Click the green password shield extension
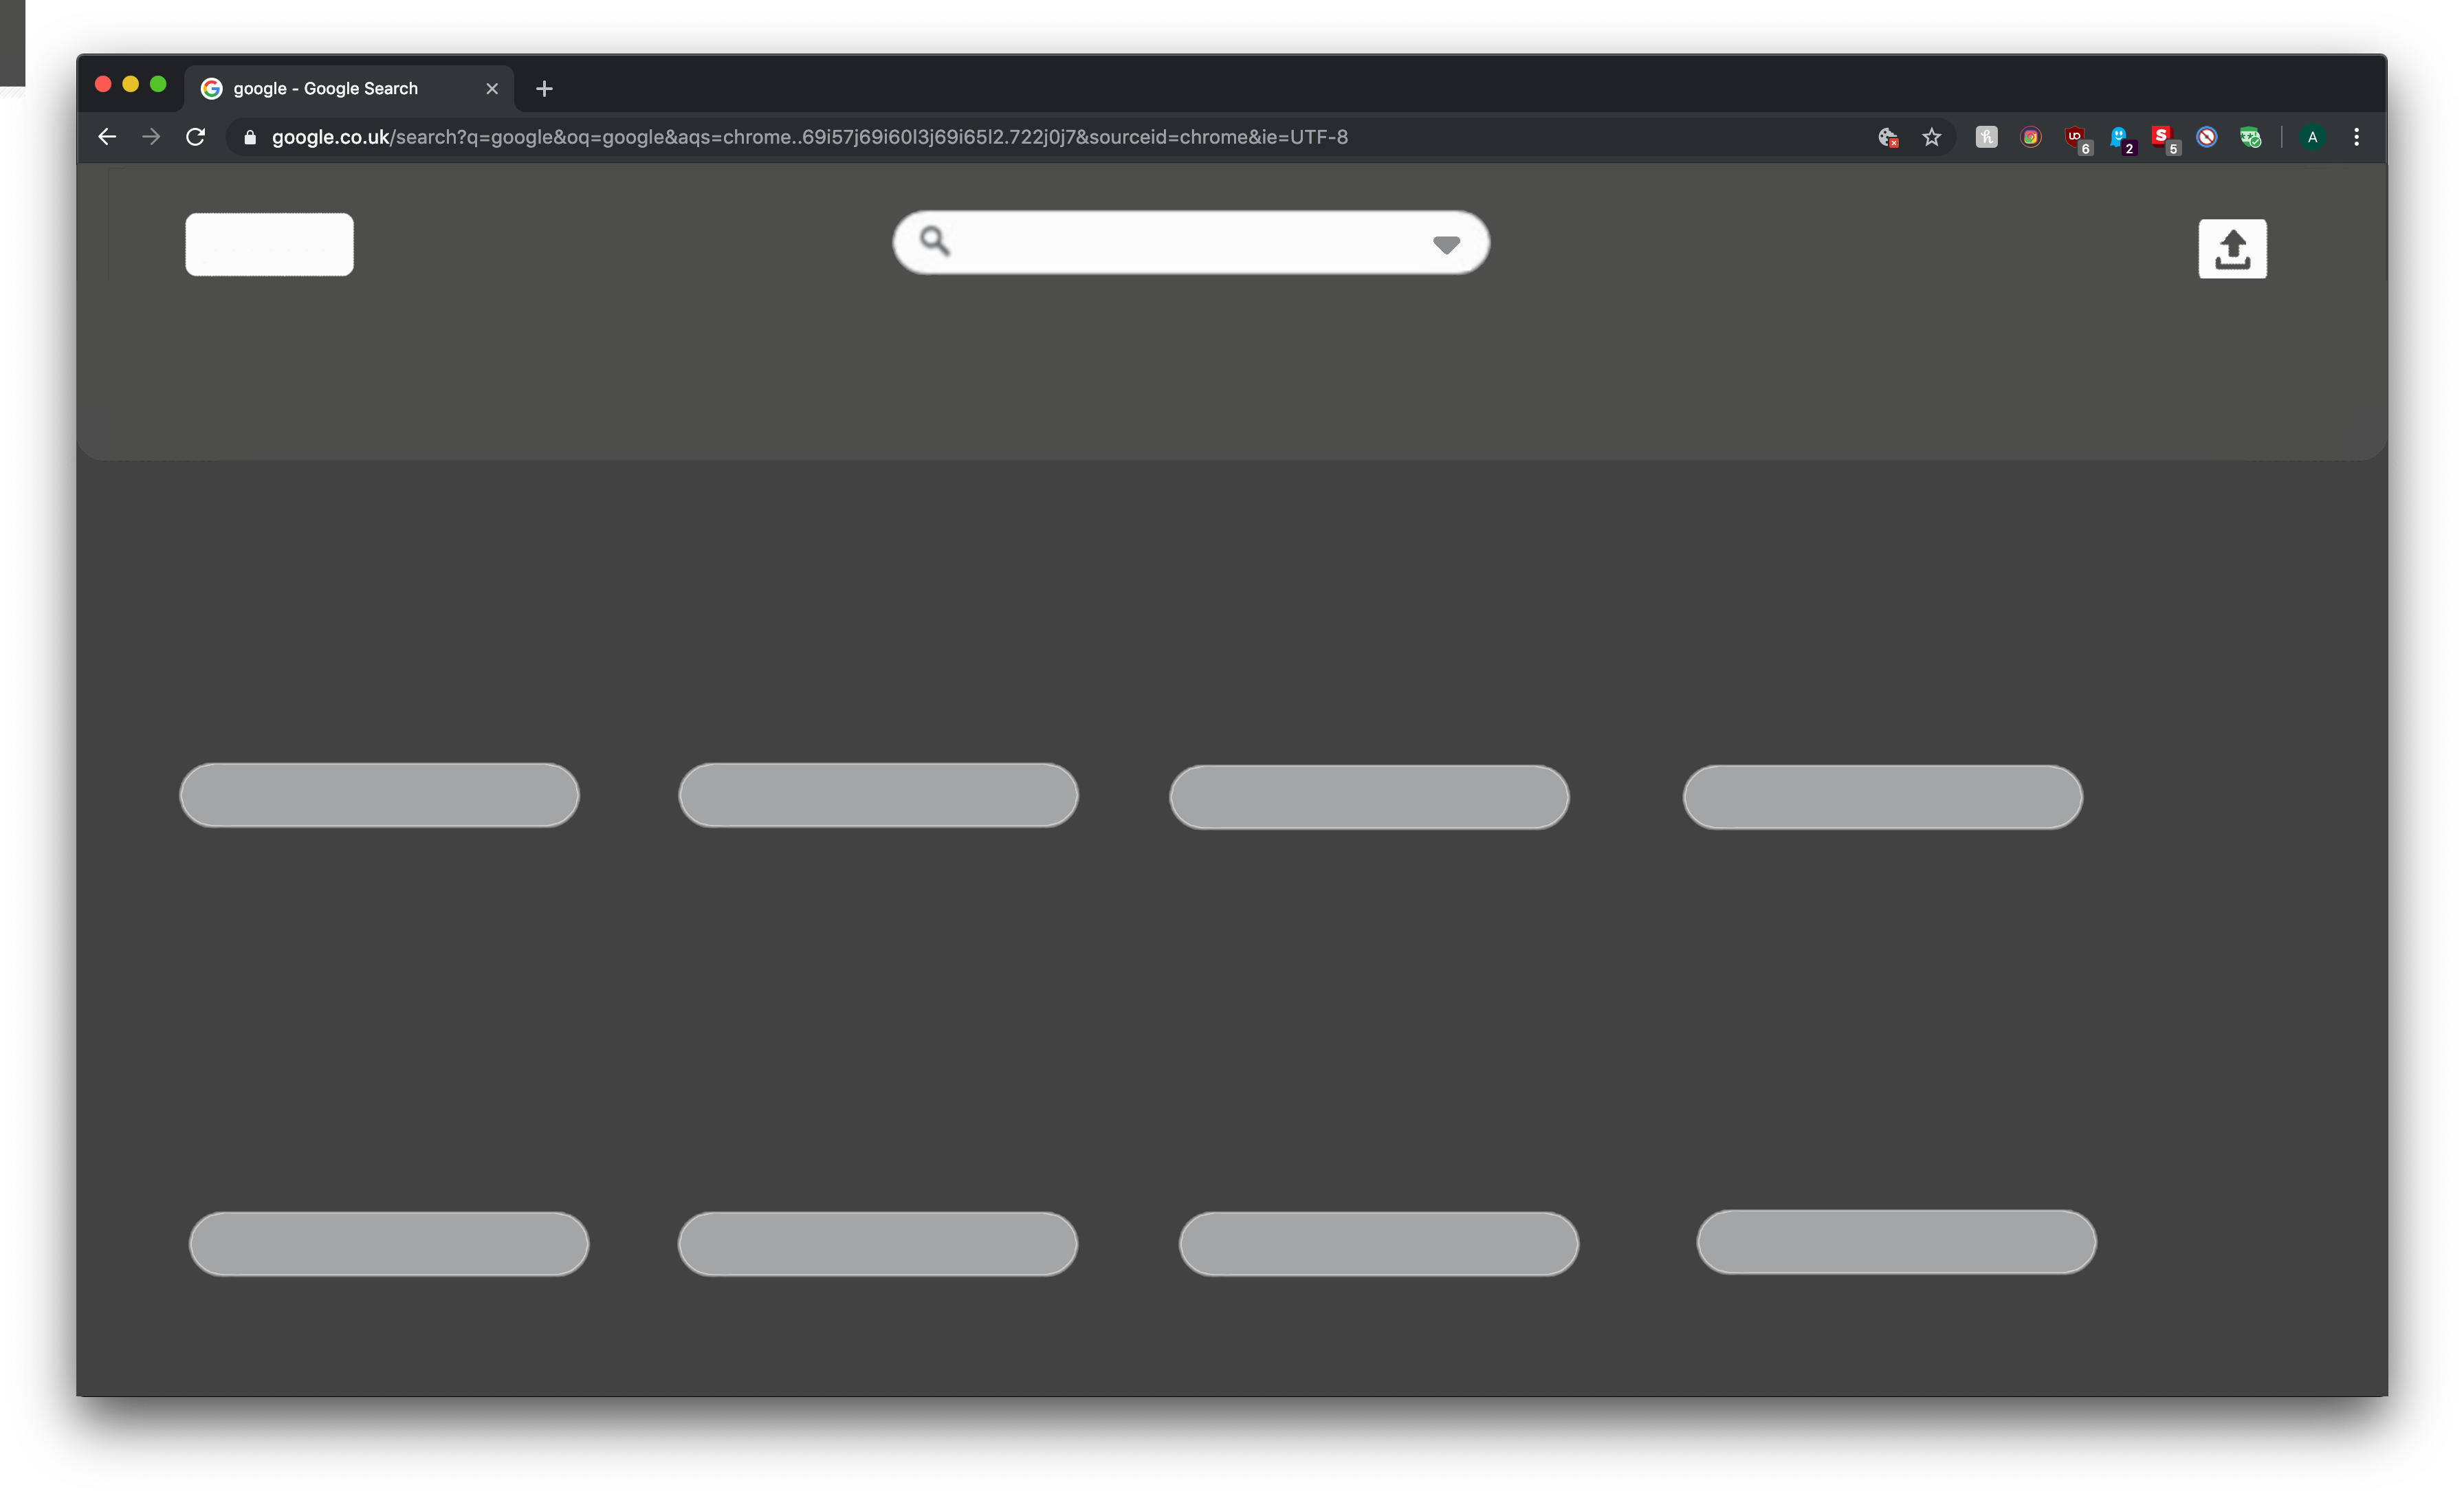Screen dimensions: 2464x1496 pyautogui.click(x=2250, y=137)
